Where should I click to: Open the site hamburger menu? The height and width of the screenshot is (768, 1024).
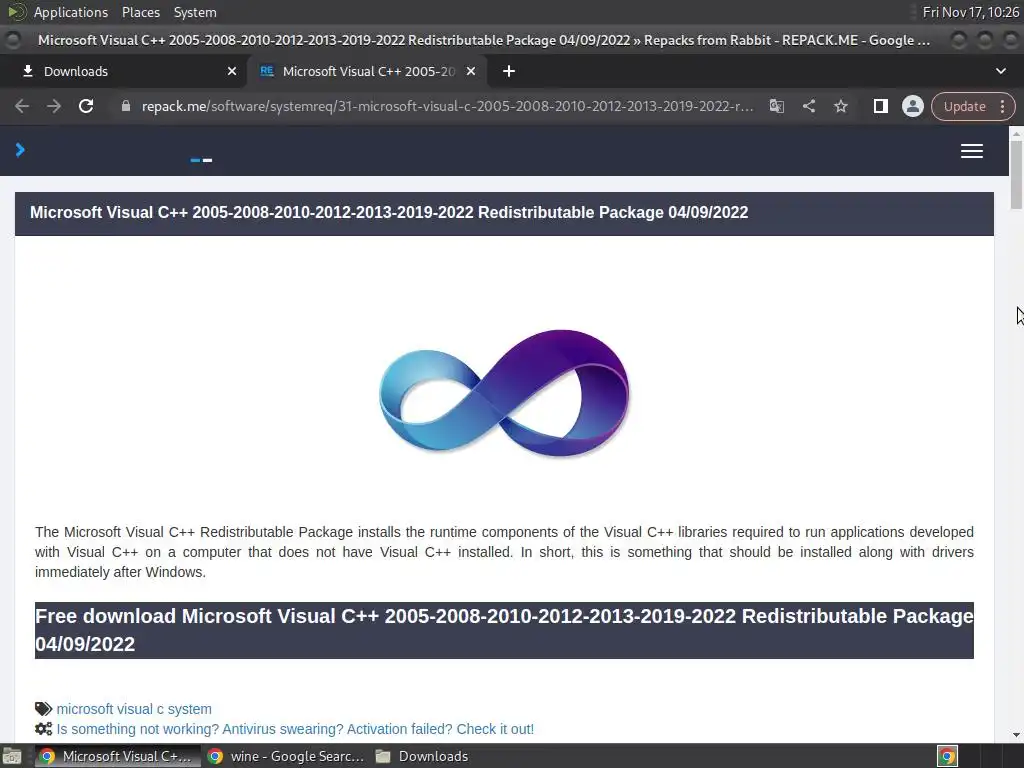972,151
